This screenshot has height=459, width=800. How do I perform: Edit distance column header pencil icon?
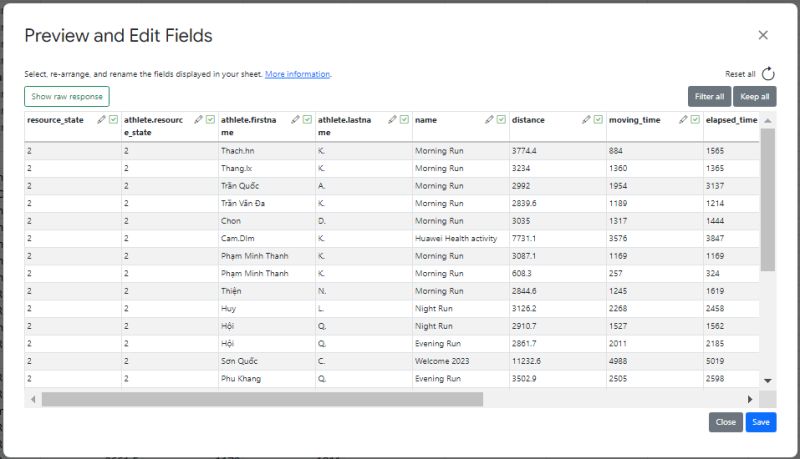[586, 119]
